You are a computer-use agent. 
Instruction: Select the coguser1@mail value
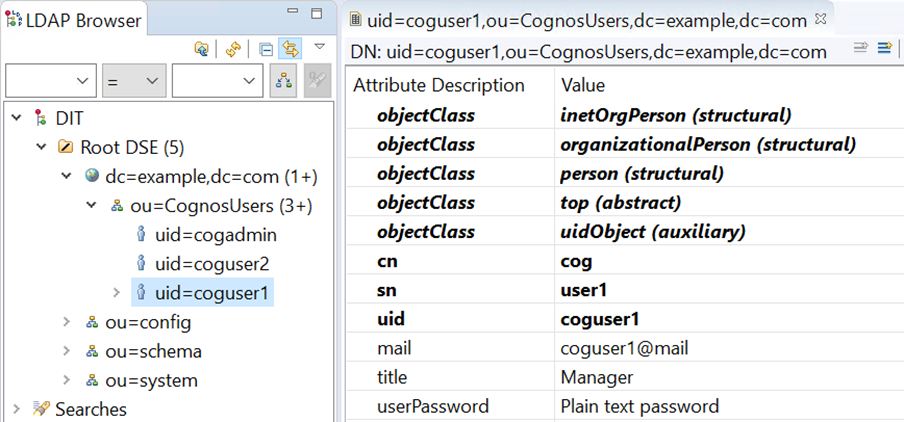pyautogui.click(x=624, y=348)
